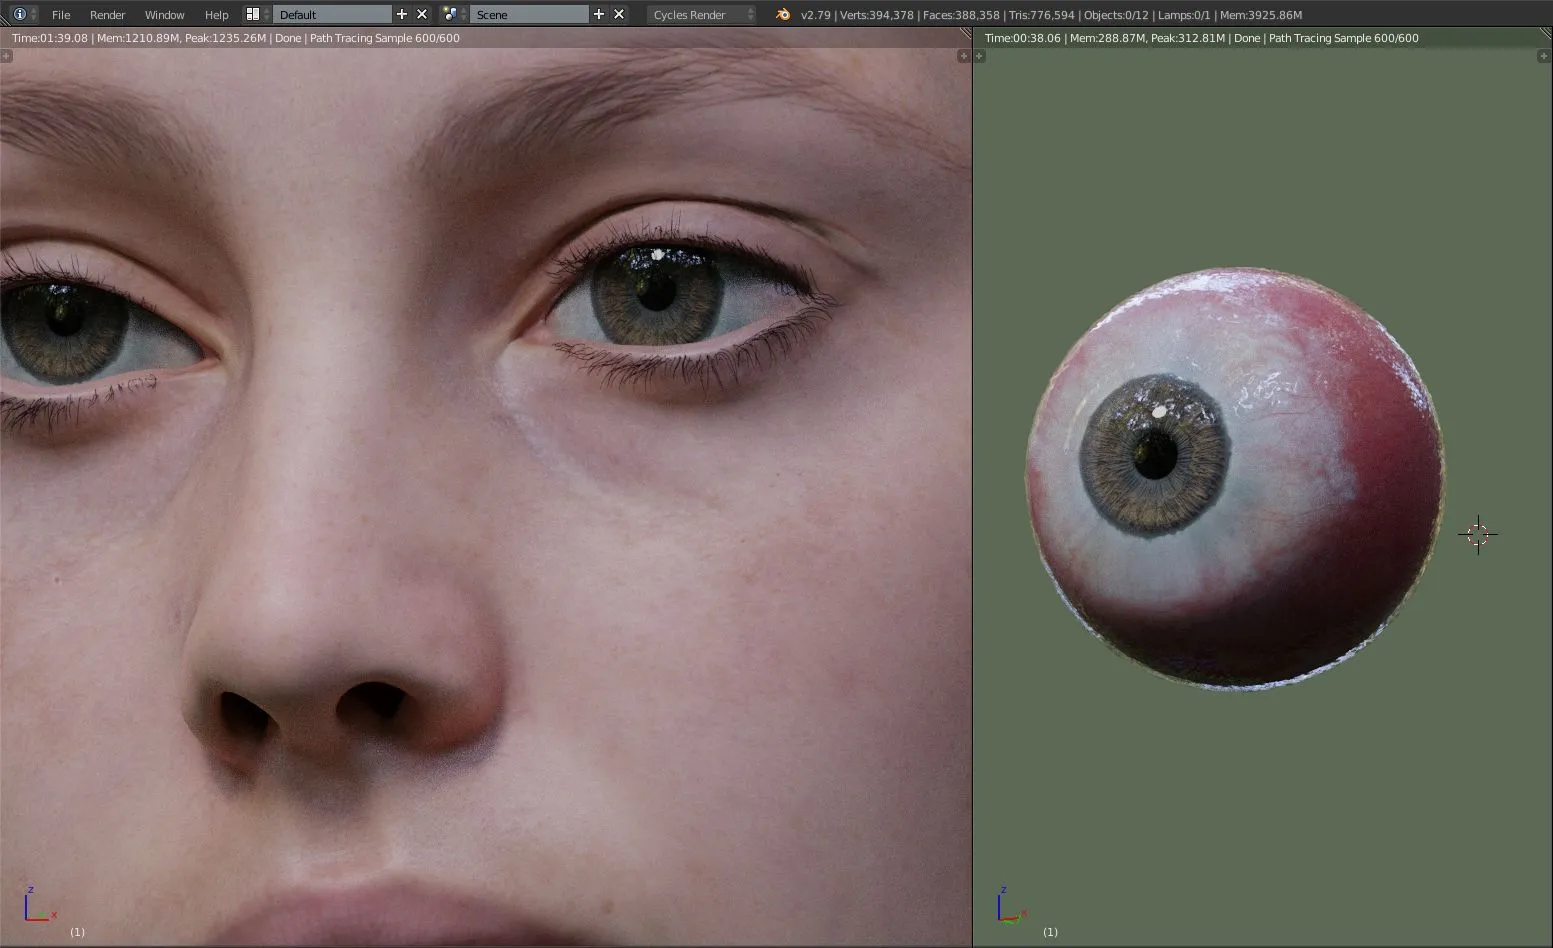Add a new scene with the plus icon
1553x948 pixels.
click(x=599, y=14)
